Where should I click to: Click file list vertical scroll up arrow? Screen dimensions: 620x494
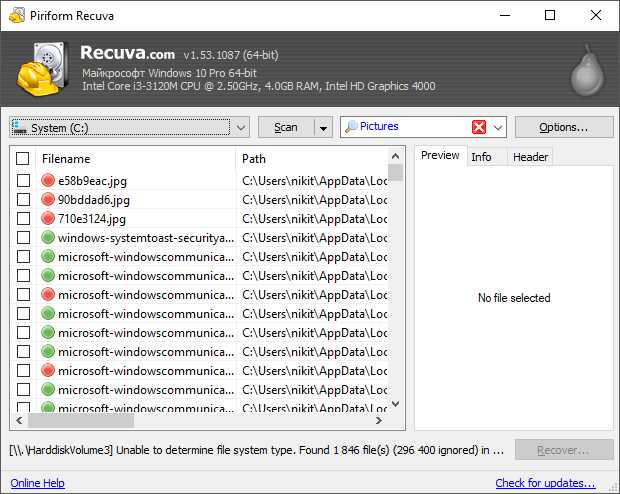pos(395,156)
